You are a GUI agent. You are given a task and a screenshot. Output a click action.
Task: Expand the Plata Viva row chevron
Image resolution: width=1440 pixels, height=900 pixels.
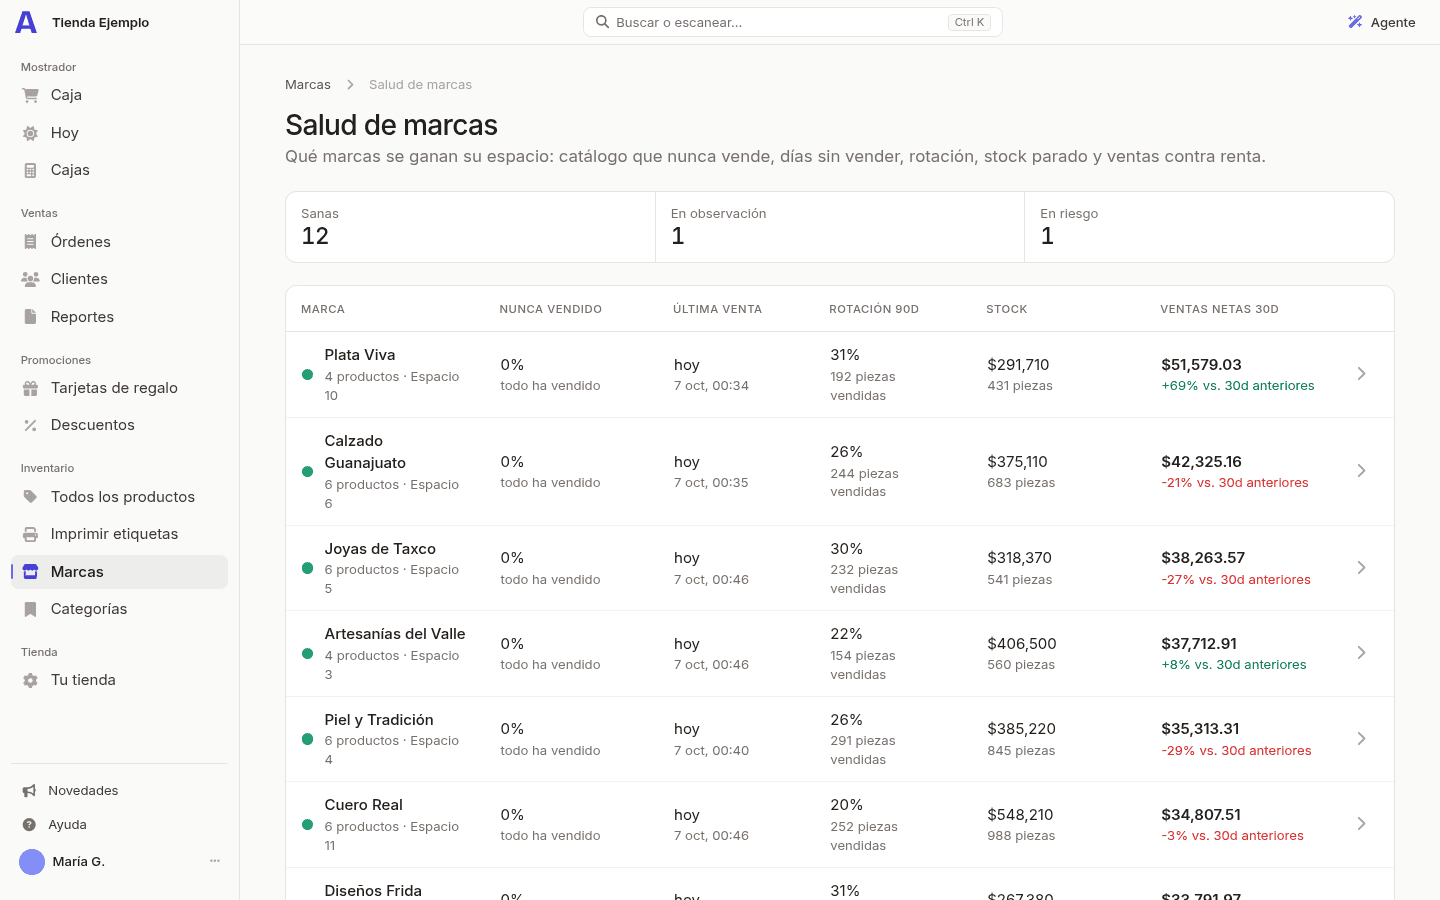click(1361, 374)
